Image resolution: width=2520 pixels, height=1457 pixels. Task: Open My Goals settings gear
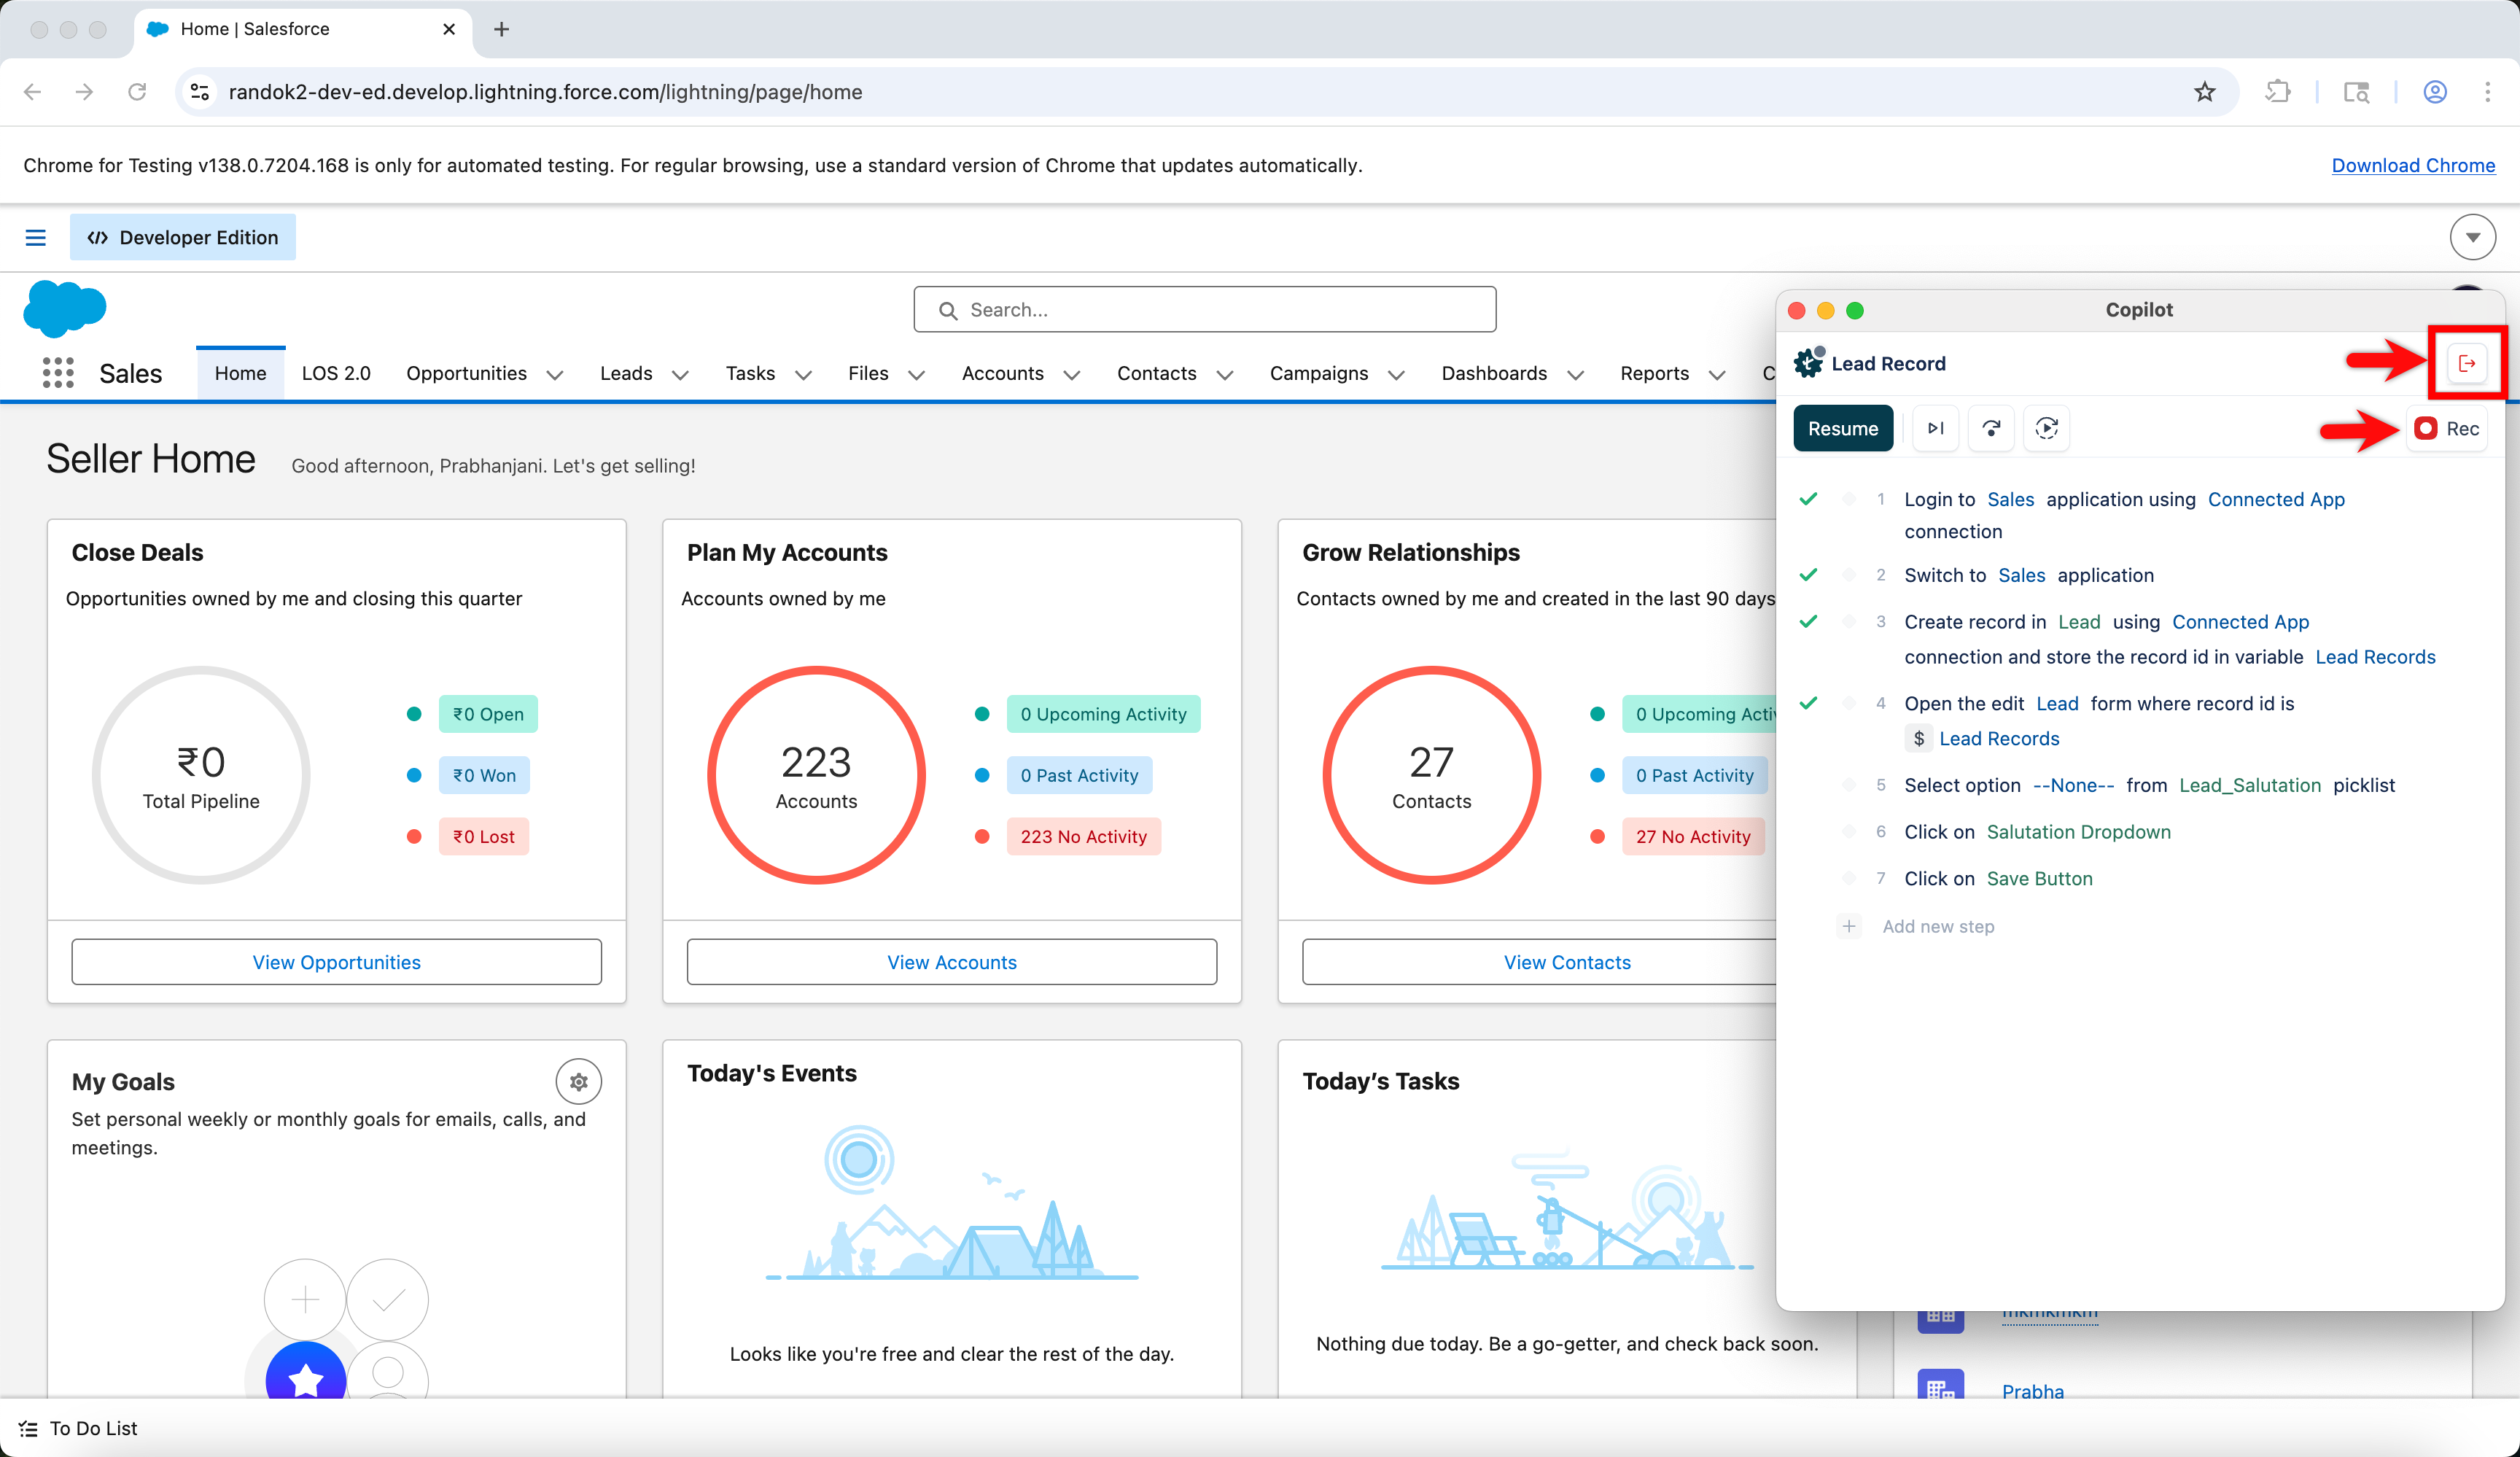click(579, 1081)
